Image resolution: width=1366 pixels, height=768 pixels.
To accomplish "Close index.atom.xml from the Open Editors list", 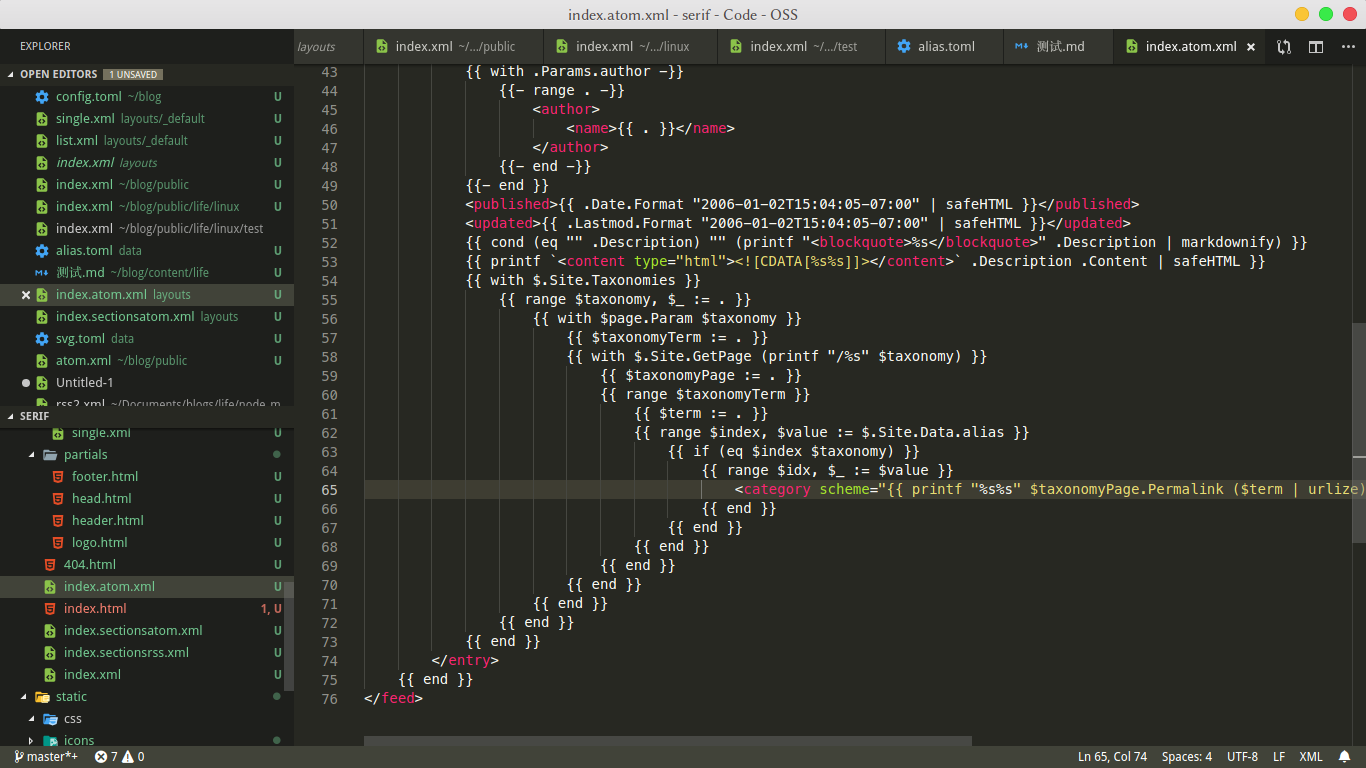I will (26, 295).
